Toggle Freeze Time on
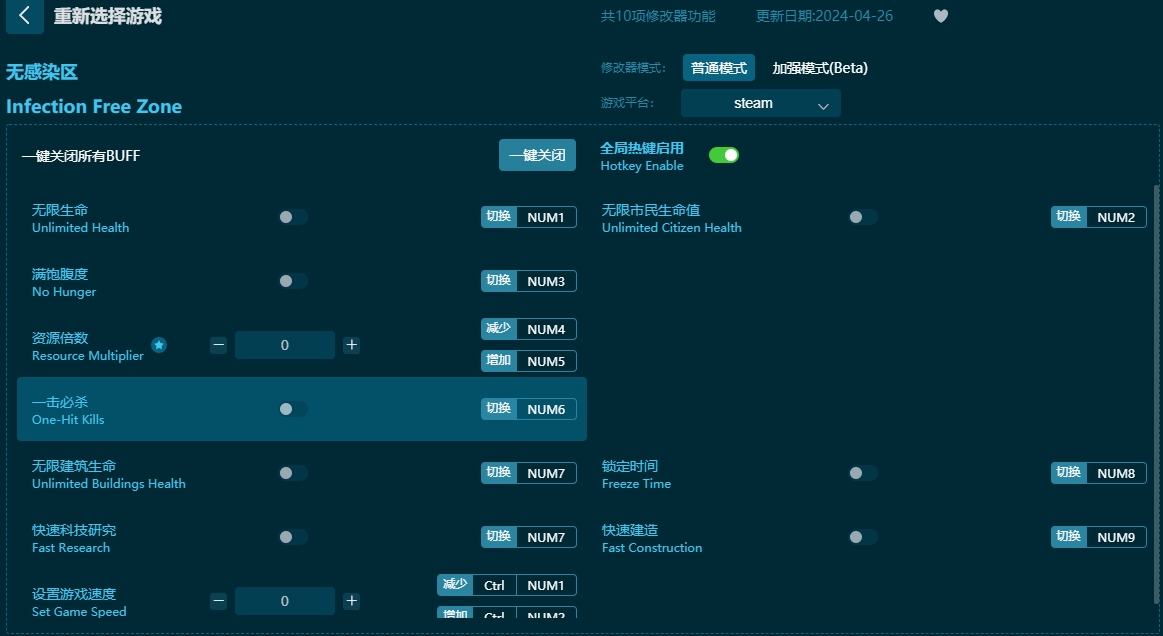The width and height of the screenshot is (1163, 636). tap(862, 473)
